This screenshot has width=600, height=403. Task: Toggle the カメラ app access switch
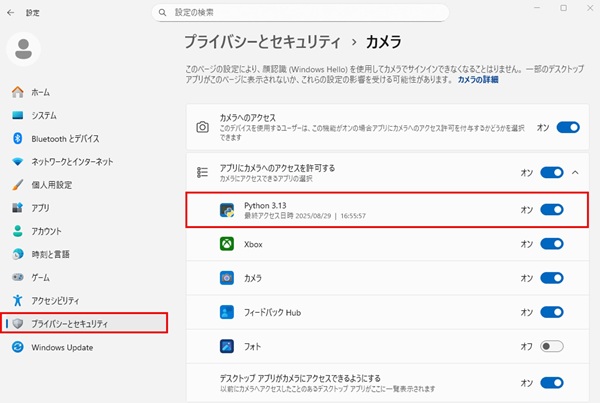pos(552,278)
